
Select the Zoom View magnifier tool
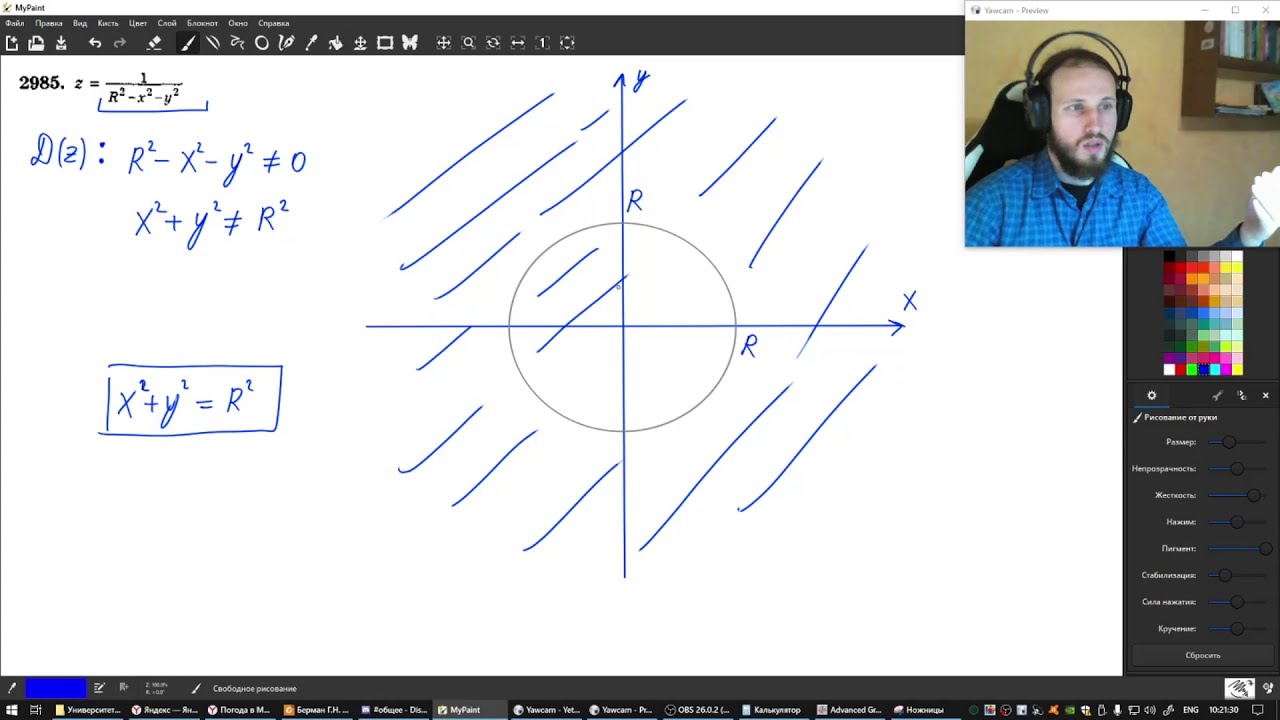(468, 43)
